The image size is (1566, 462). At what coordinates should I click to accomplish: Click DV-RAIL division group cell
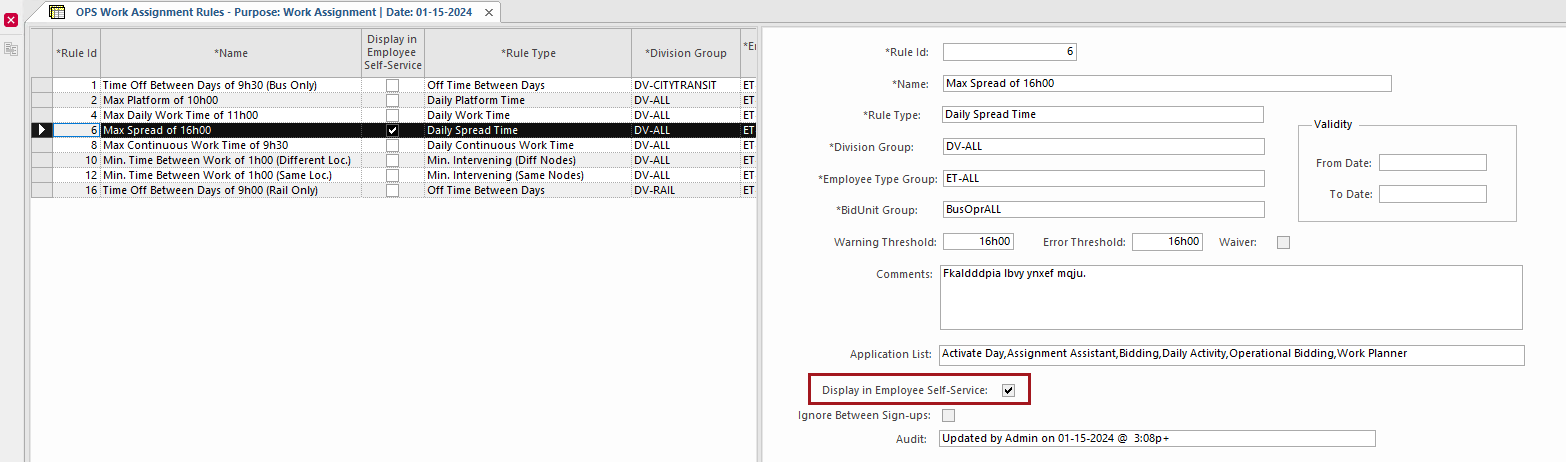[x=686, y=190]
